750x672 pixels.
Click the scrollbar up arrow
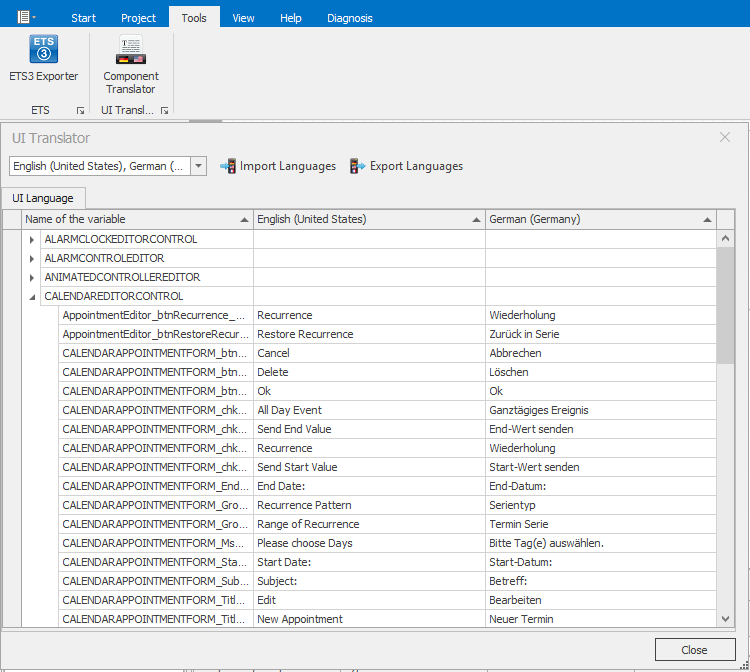(x=725, y=238)
